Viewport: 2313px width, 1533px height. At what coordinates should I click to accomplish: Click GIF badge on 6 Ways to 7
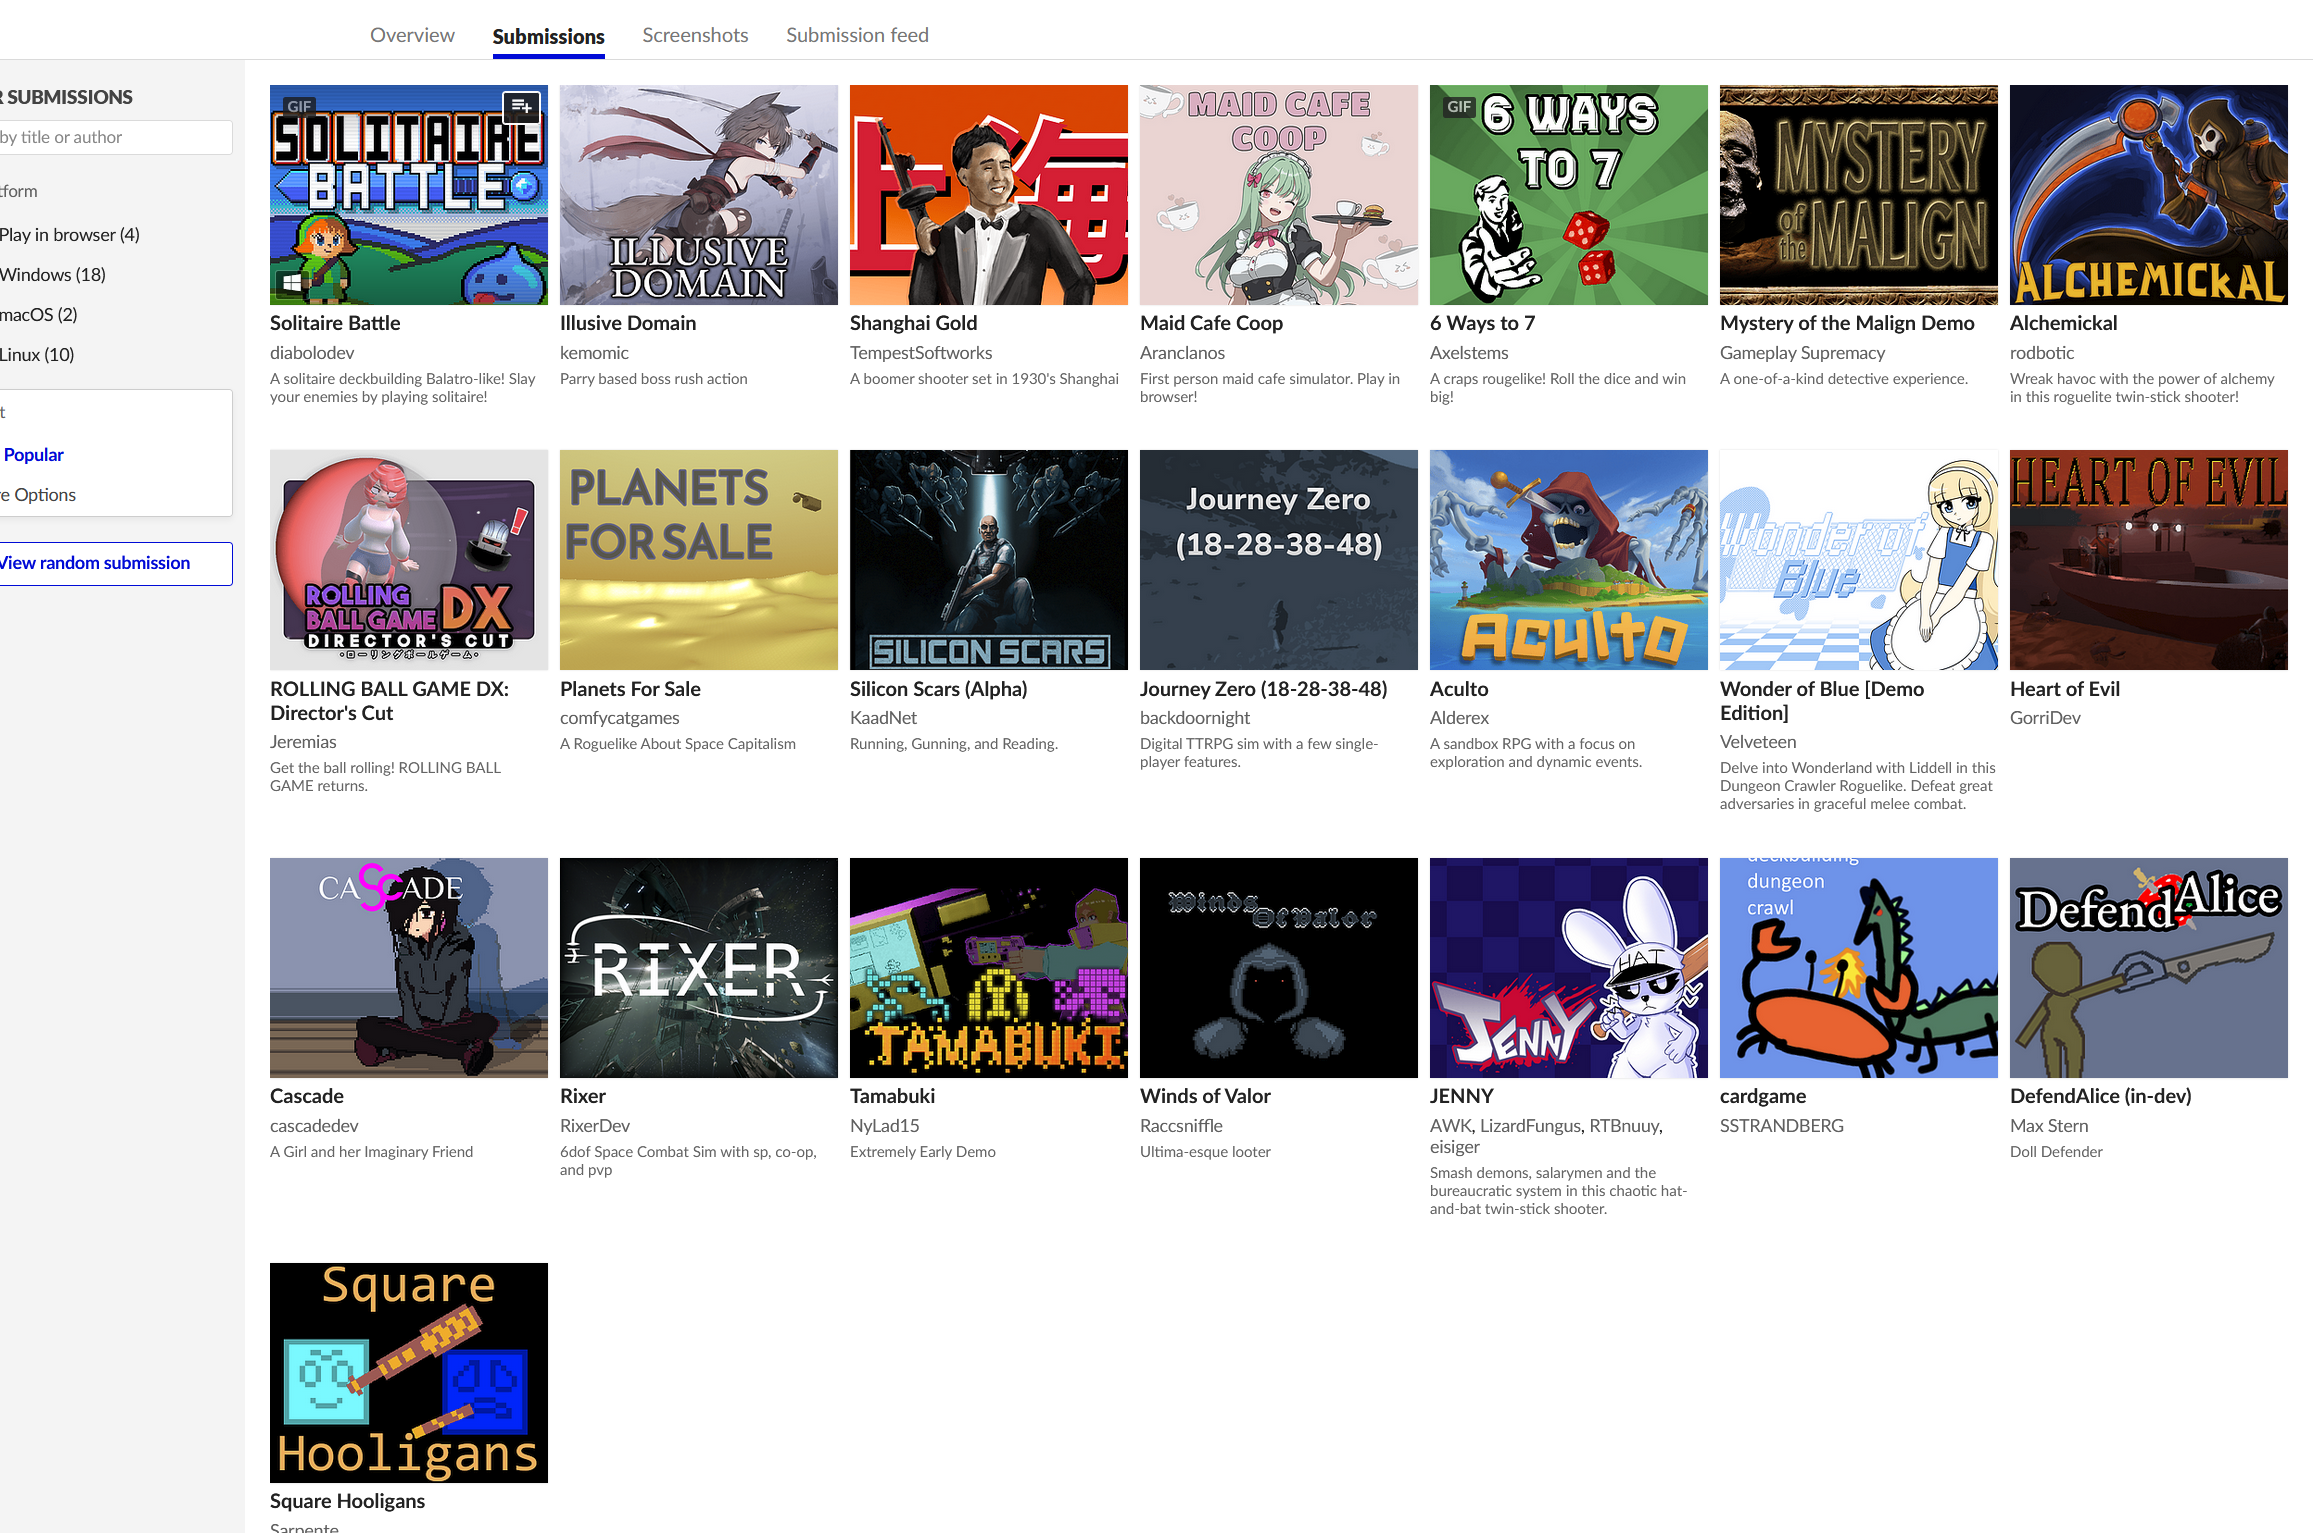pyautogui.click(x=1459, y=106)
